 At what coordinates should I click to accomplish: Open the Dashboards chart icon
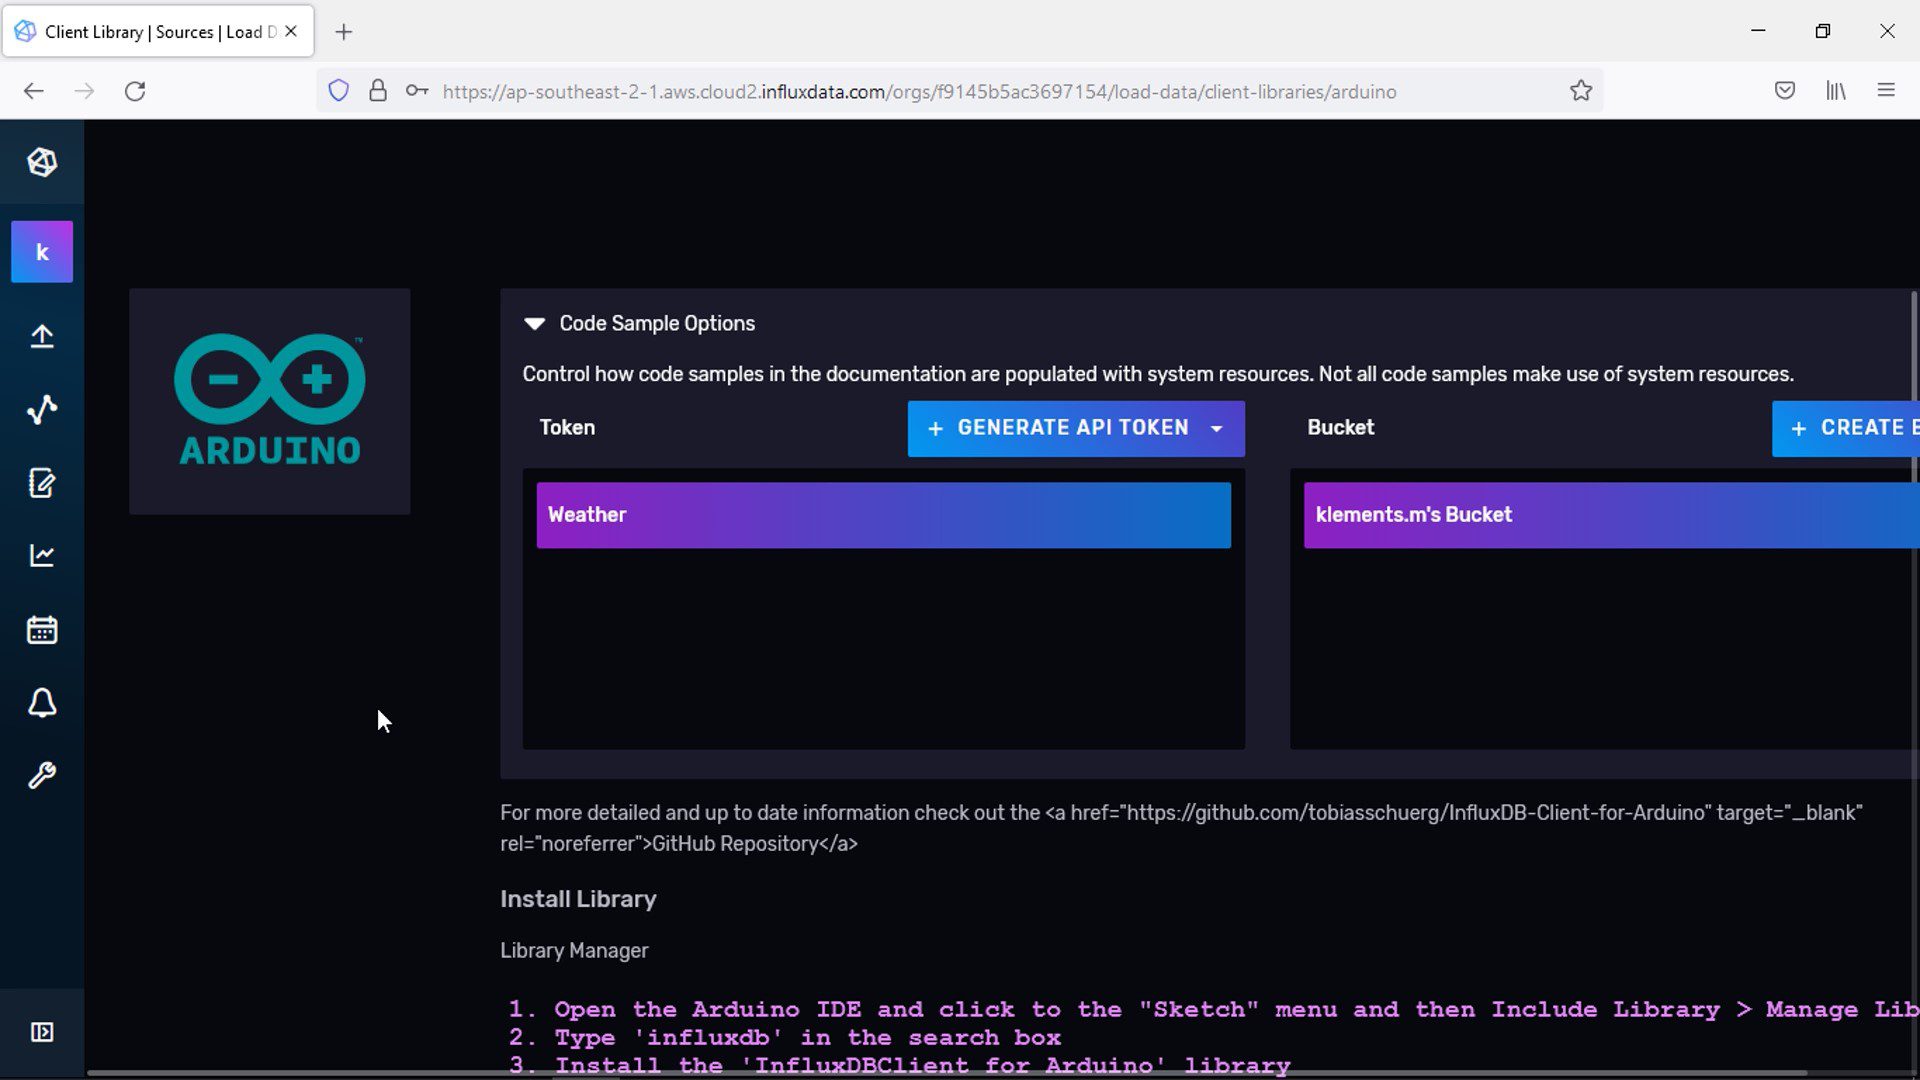click(42, 556)
